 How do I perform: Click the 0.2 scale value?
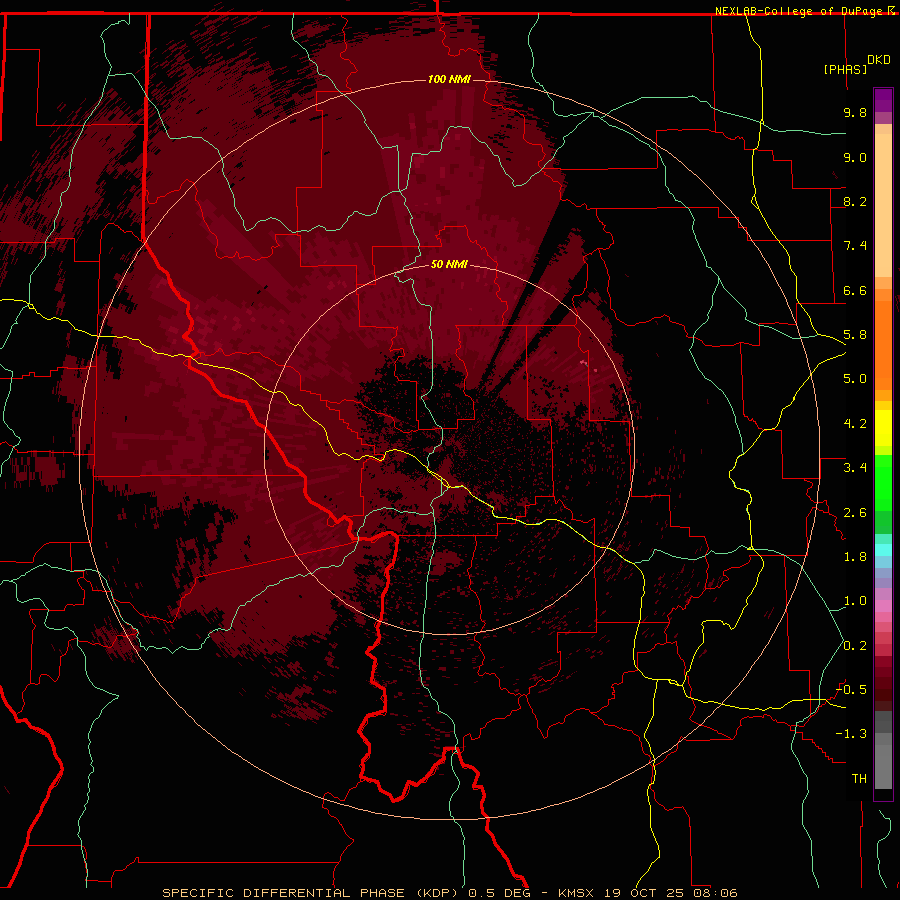pyautogui.click(x=855, y=646)
